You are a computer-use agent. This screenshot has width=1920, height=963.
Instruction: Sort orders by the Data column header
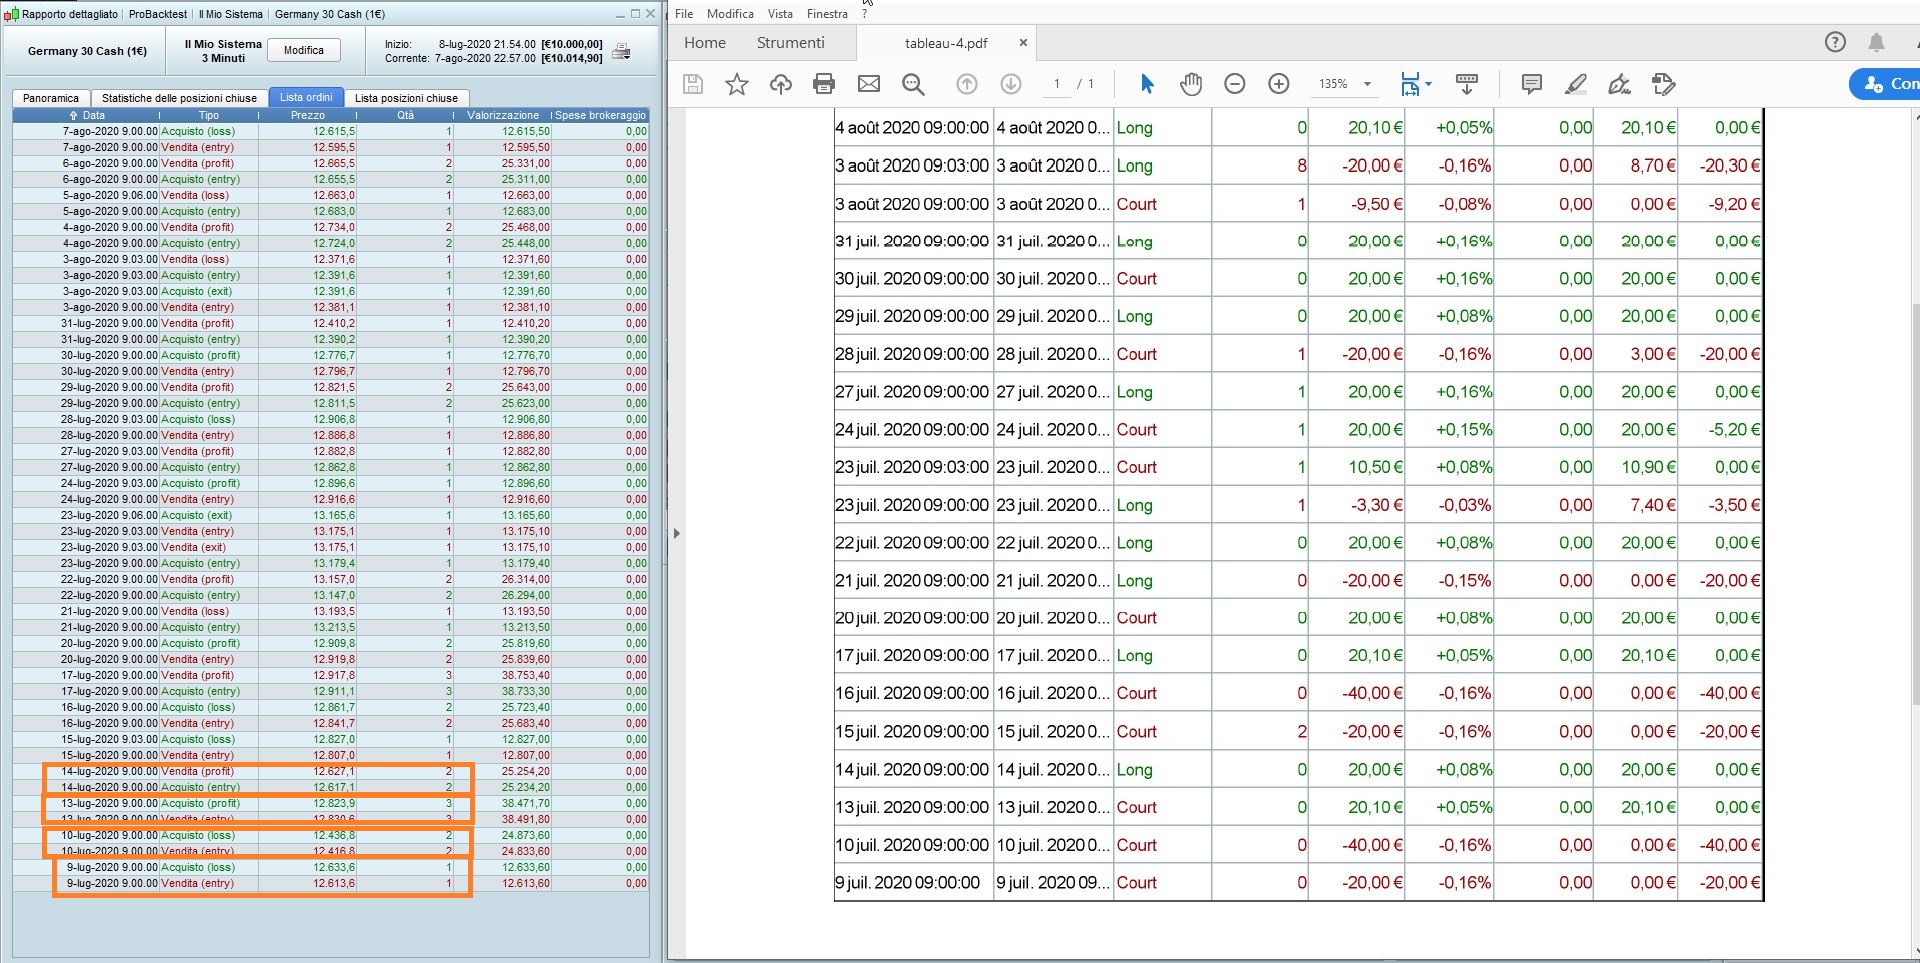click(93, 115)
